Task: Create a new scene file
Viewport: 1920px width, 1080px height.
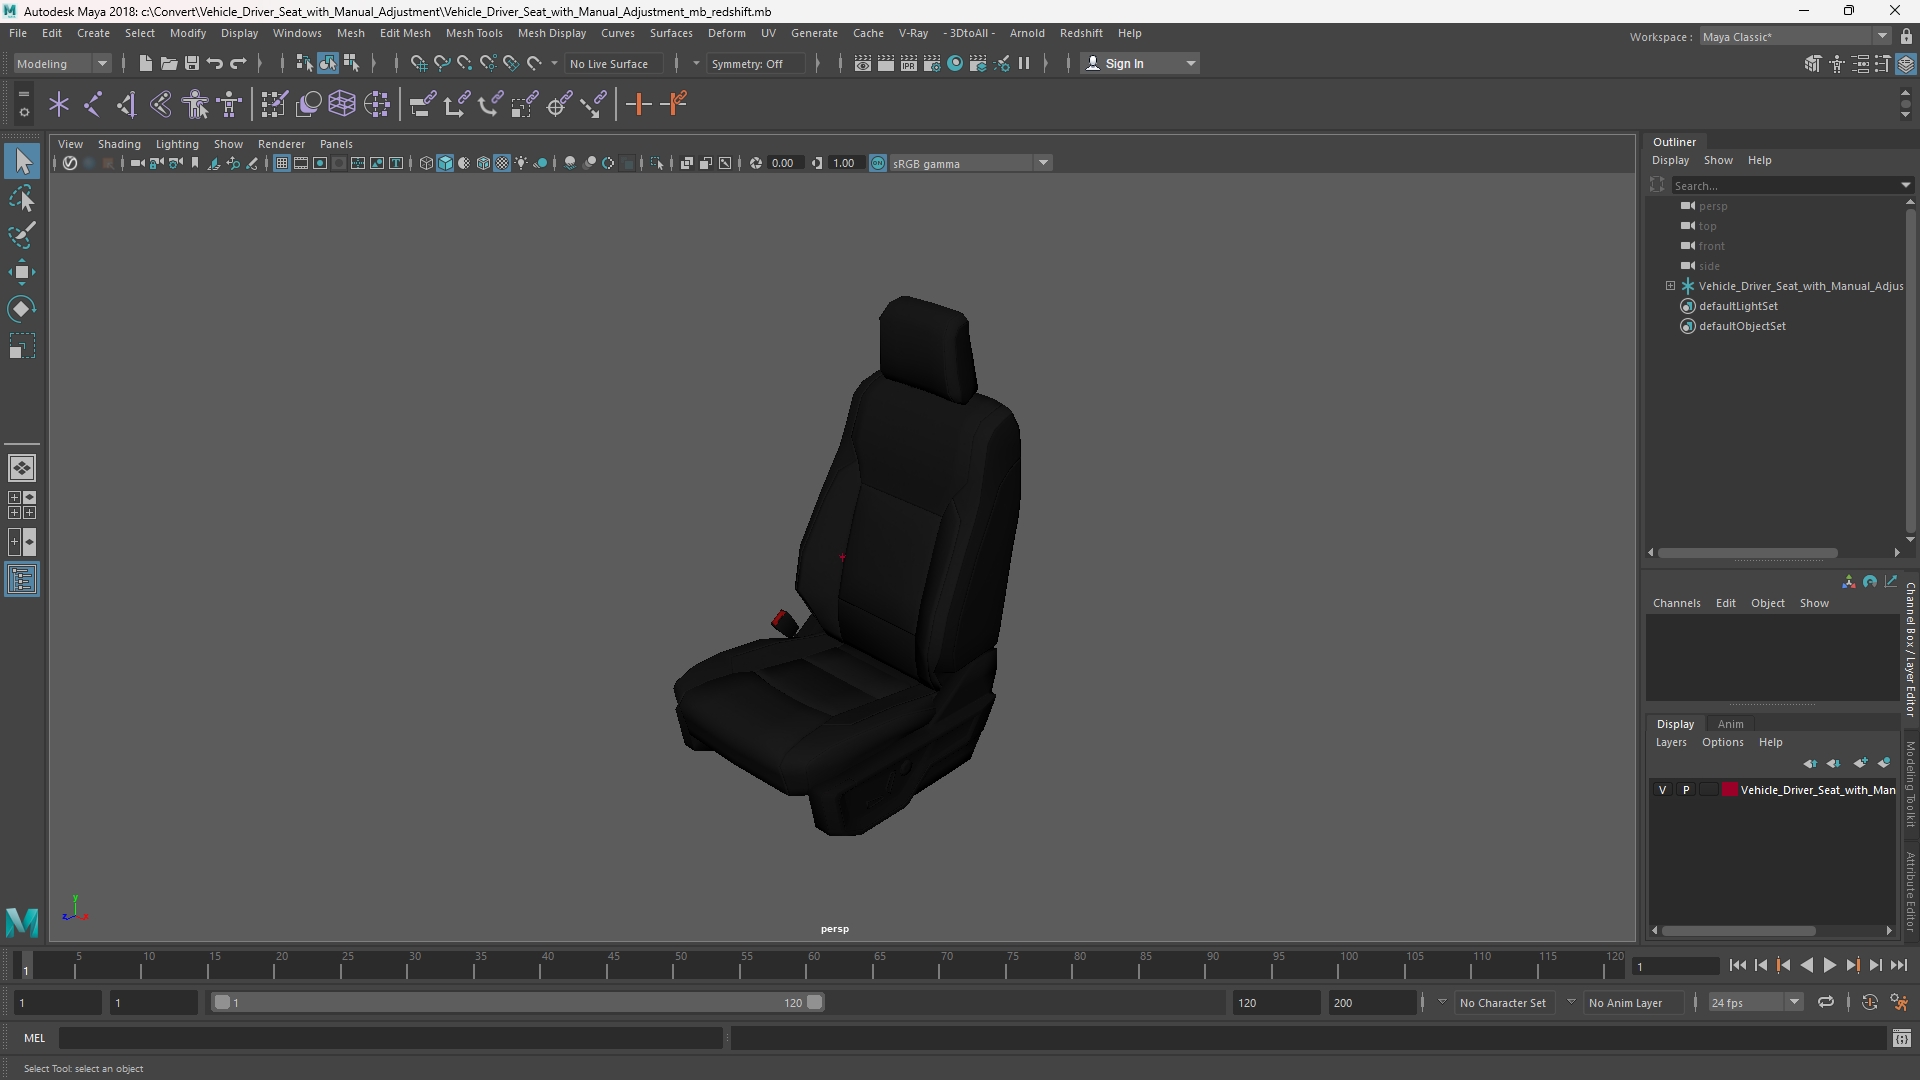Action: [145, 63]
